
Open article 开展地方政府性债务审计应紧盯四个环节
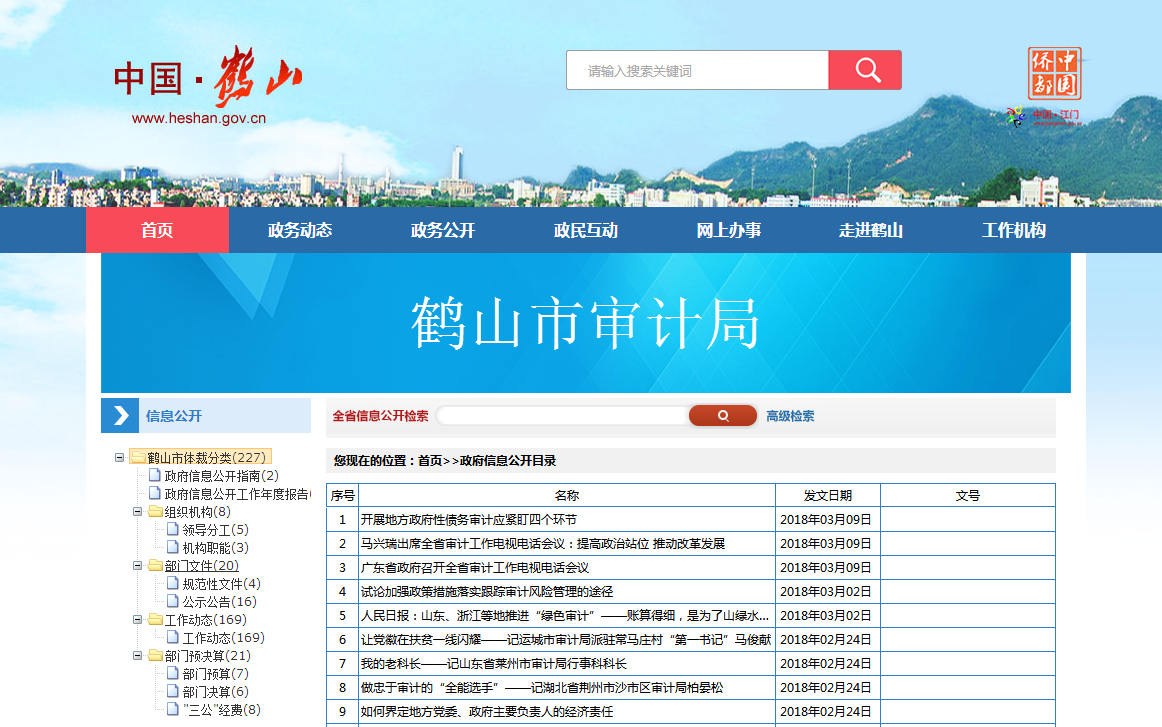point(468,520)
